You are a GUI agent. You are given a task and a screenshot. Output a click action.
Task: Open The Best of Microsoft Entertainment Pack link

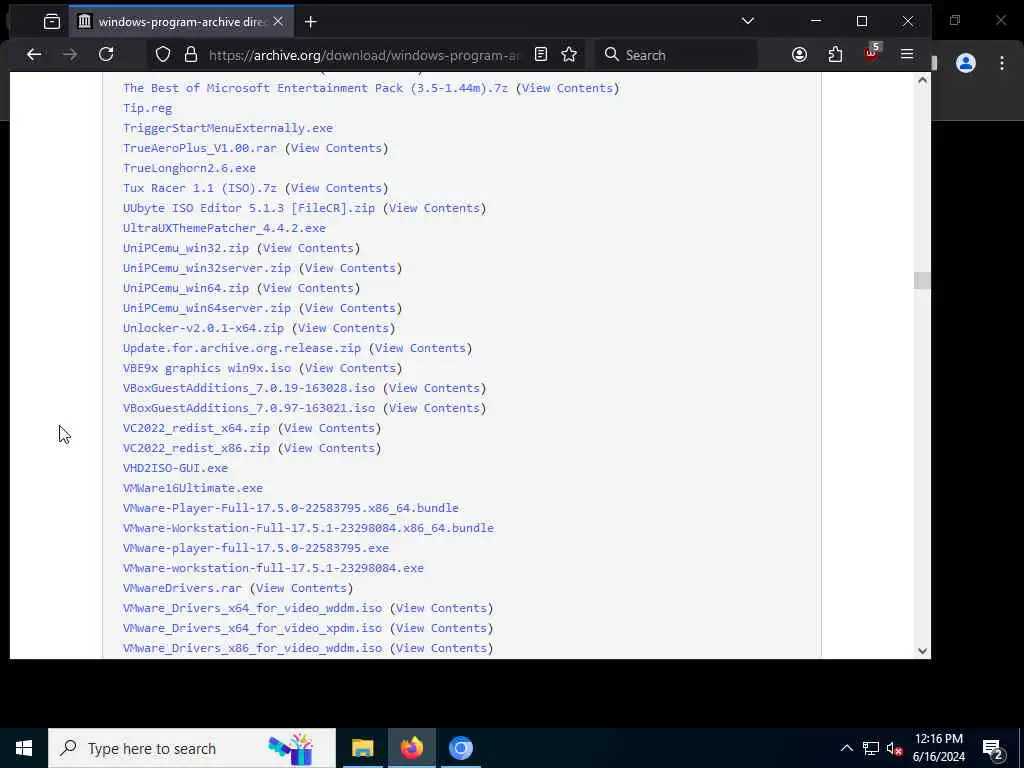coord(315,88)
